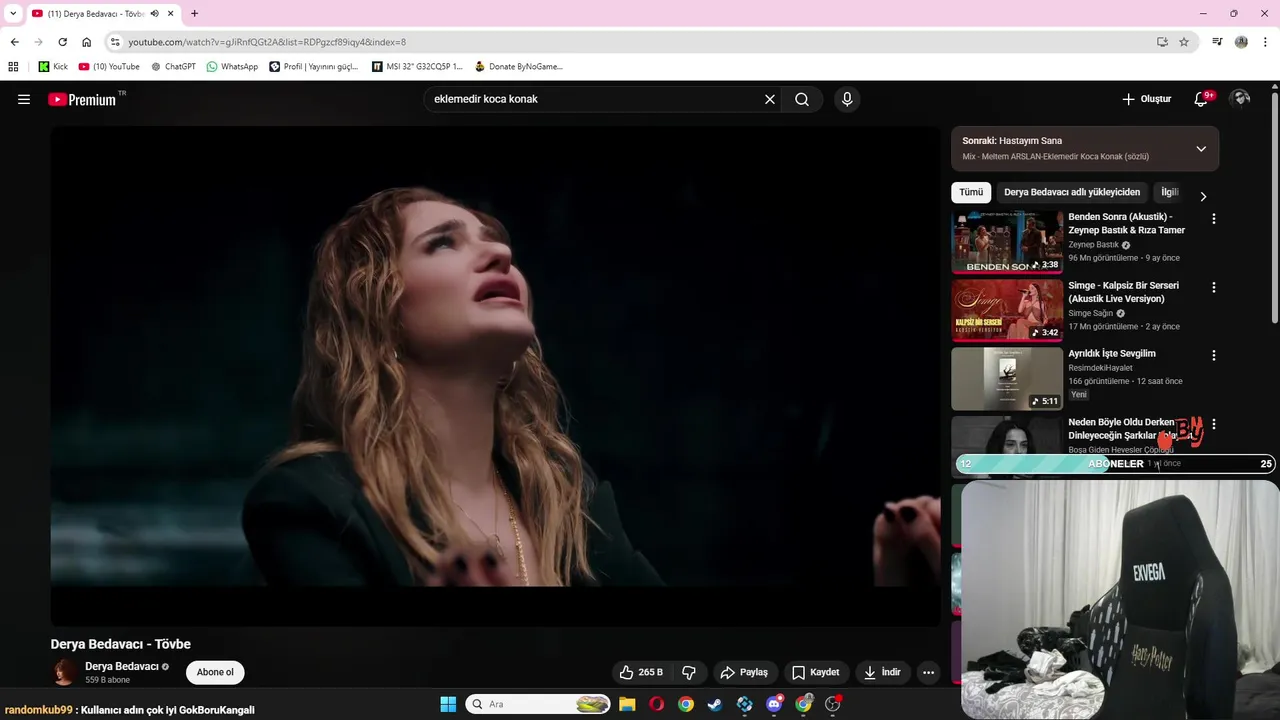Open media controls icon in Chrome toolbar
The image size is (1280, 720).
click(1217, 42)
